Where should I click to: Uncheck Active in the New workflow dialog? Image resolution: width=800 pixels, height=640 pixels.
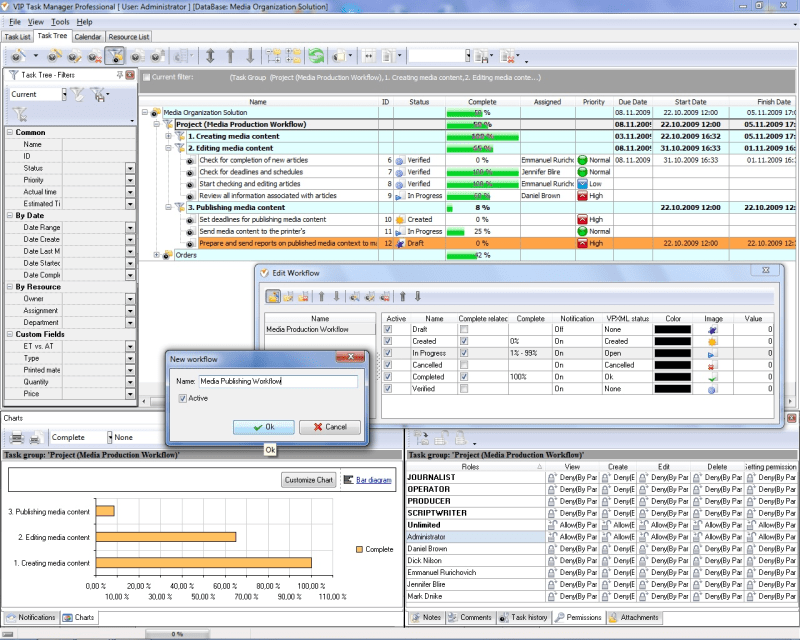point(182,398)
